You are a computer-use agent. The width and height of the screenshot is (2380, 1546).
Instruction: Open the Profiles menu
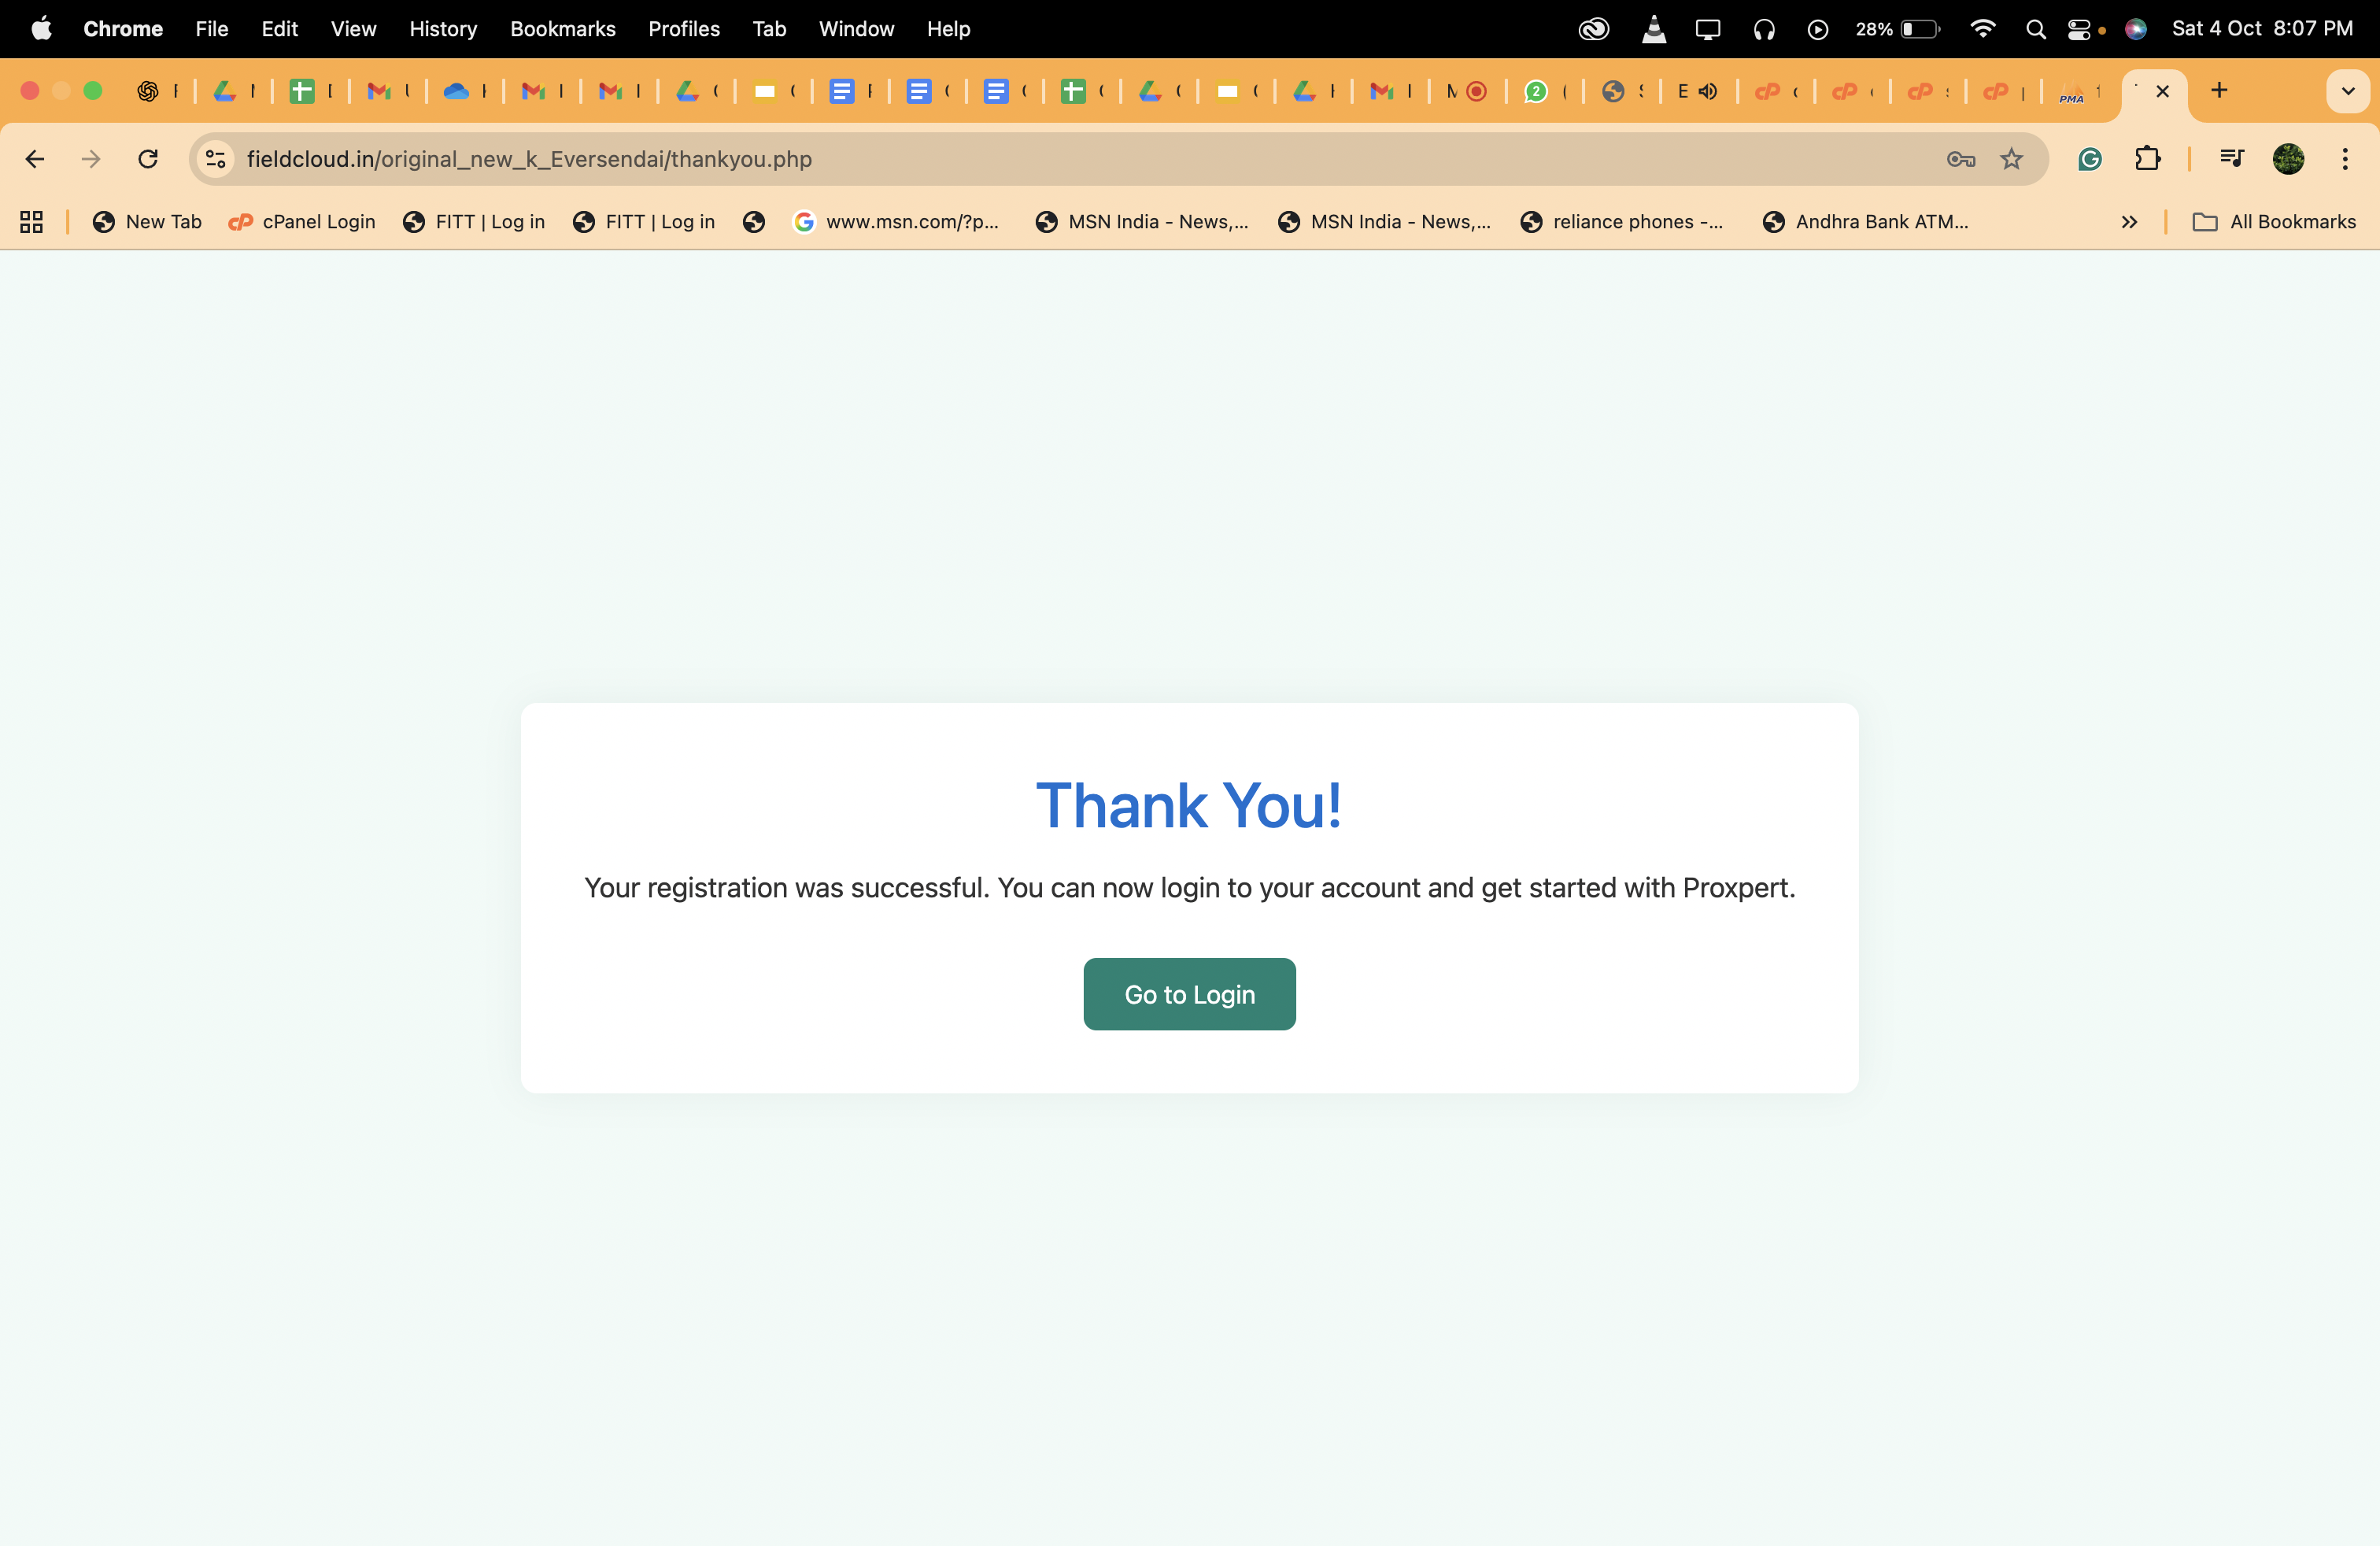(x=683, y=29)
